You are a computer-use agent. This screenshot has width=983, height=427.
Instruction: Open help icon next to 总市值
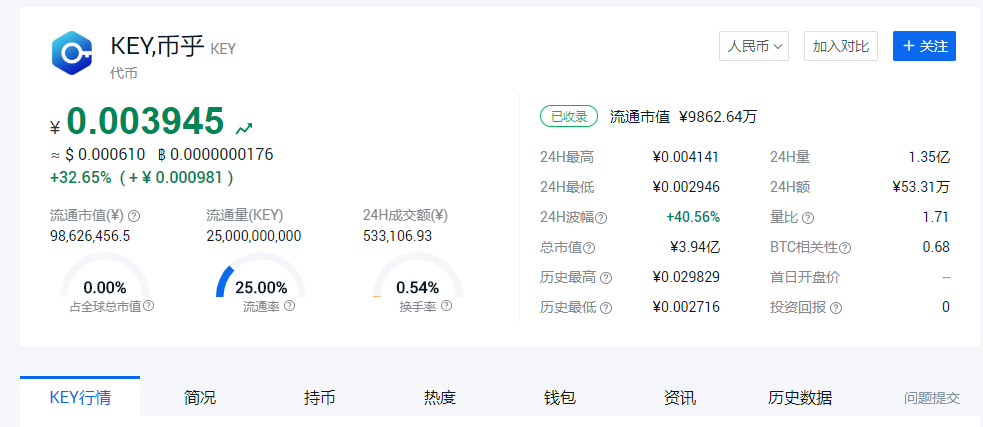[x=589, y=248]
